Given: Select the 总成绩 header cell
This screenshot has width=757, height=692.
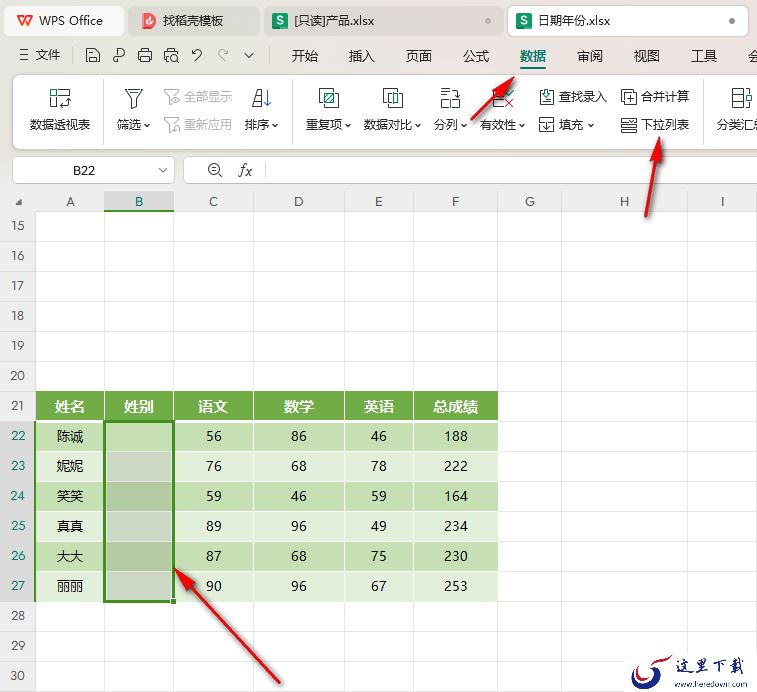Looking at the screenshot, I should pyautogui.click(x=455, y=406).
